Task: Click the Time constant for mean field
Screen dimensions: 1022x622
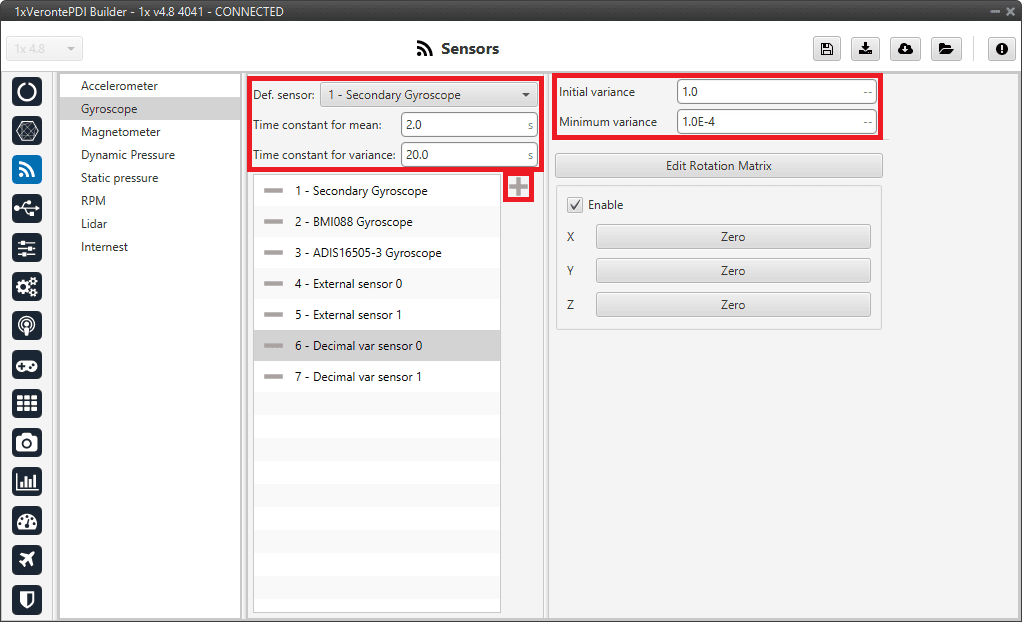Action: click(x=468, y=125)
